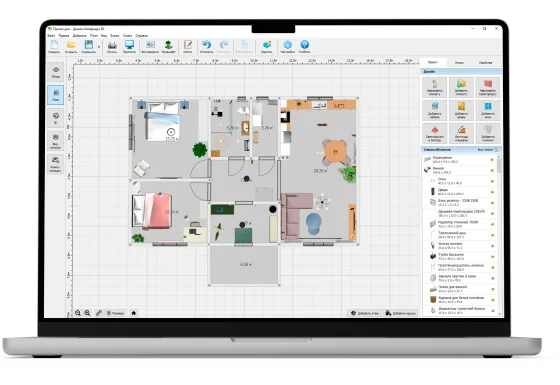Open the dropdown arrow beside Save icon
The height and width of the screenshot is (385, 560).
point(99,47)
